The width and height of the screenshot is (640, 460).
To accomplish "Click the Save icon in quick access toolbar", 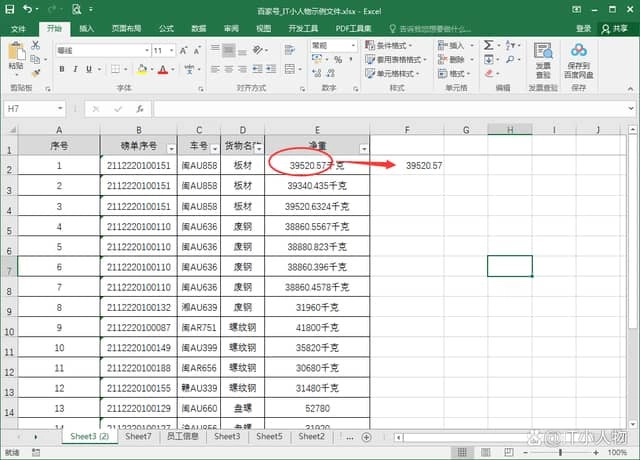I will coord(9,8).
